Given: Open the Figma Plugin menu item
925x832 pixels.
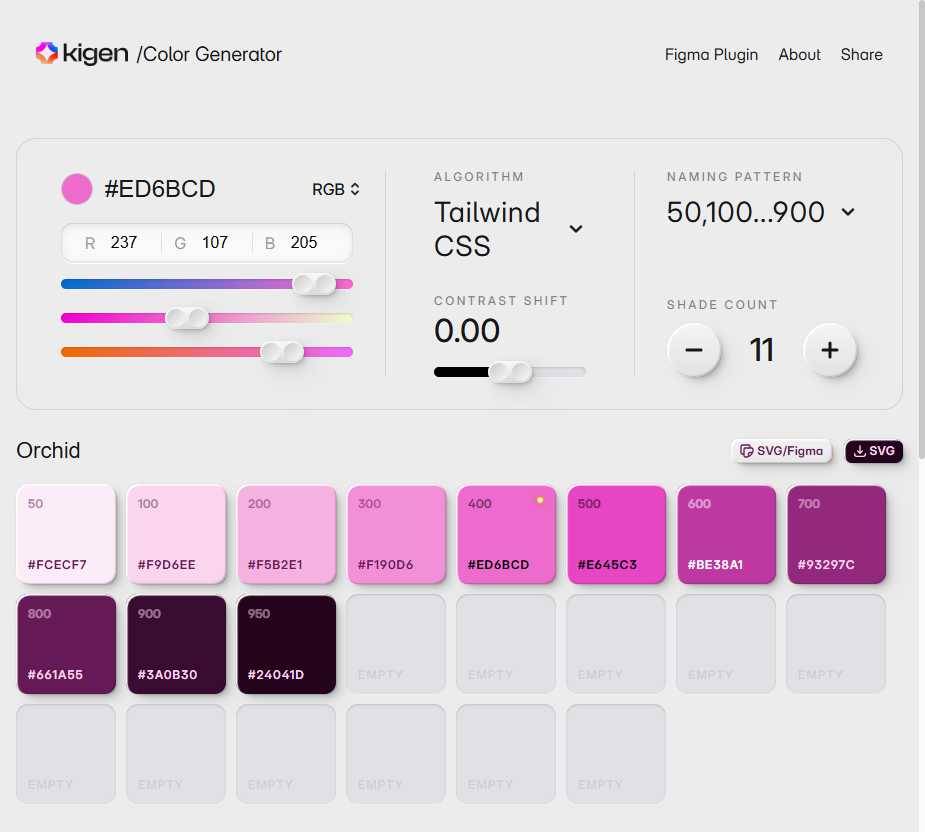Looking at the screenshot, I should pyautogui.click(x=711, y=55).
